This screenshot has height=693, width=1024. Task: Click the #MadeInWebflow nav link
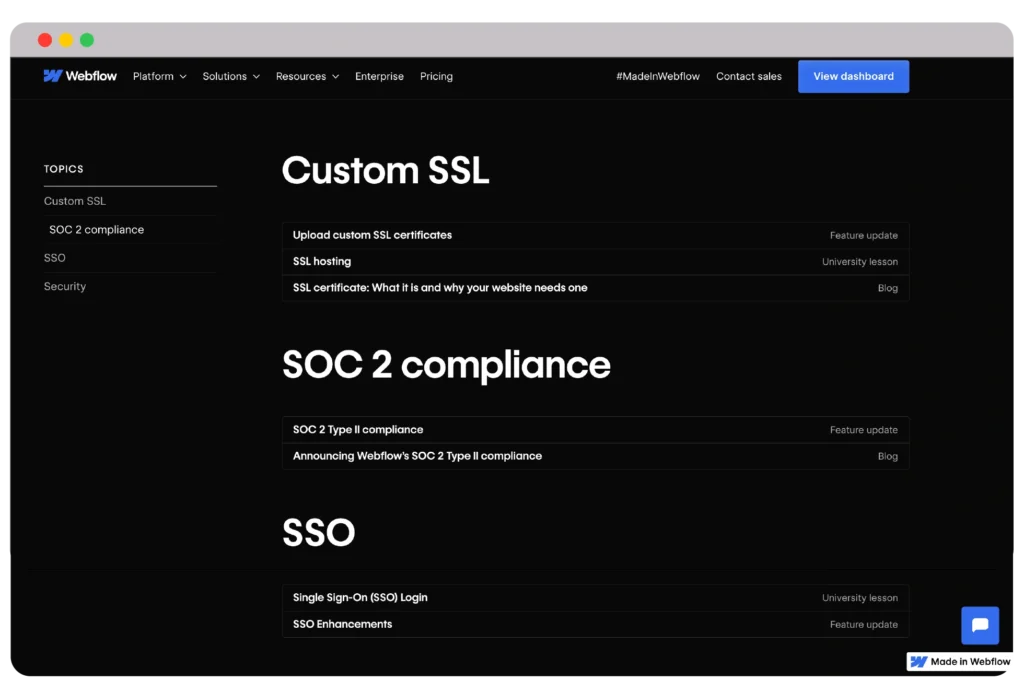click(657, 76)
